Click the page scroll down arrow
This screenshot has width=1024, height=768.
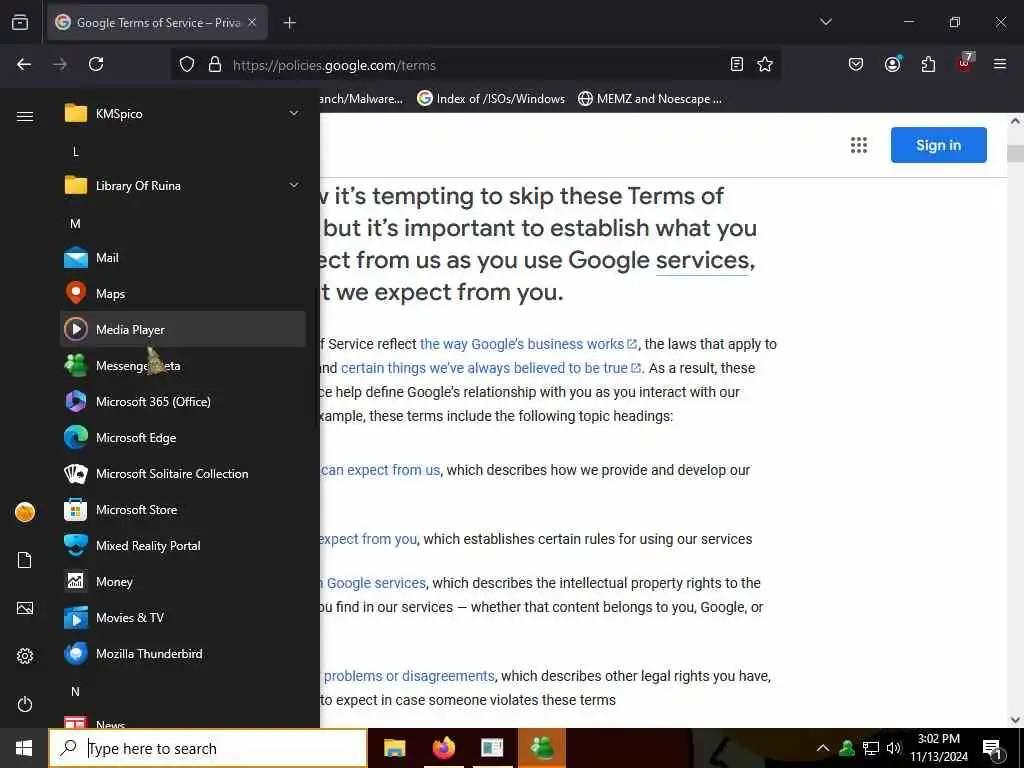1015,720
